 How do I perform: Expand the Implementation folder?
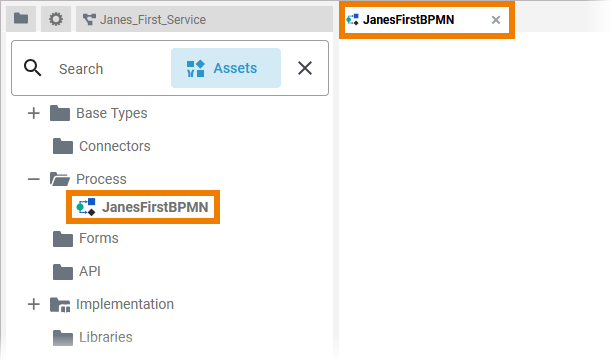pyautogui.click(x=34, y=304)
